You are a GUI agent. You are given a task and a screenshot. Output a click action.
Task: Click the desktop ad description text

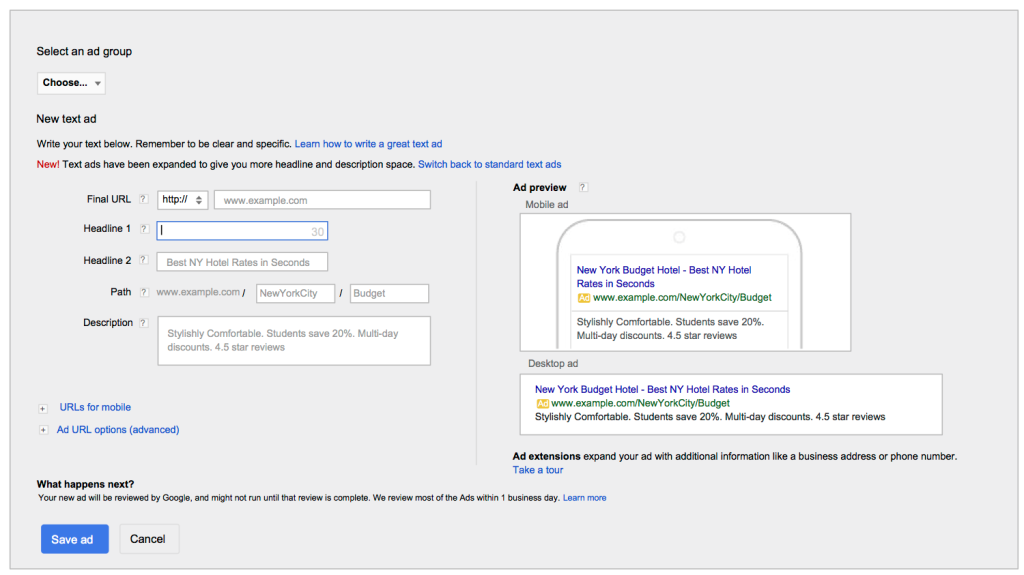click(x=710, y=417)
